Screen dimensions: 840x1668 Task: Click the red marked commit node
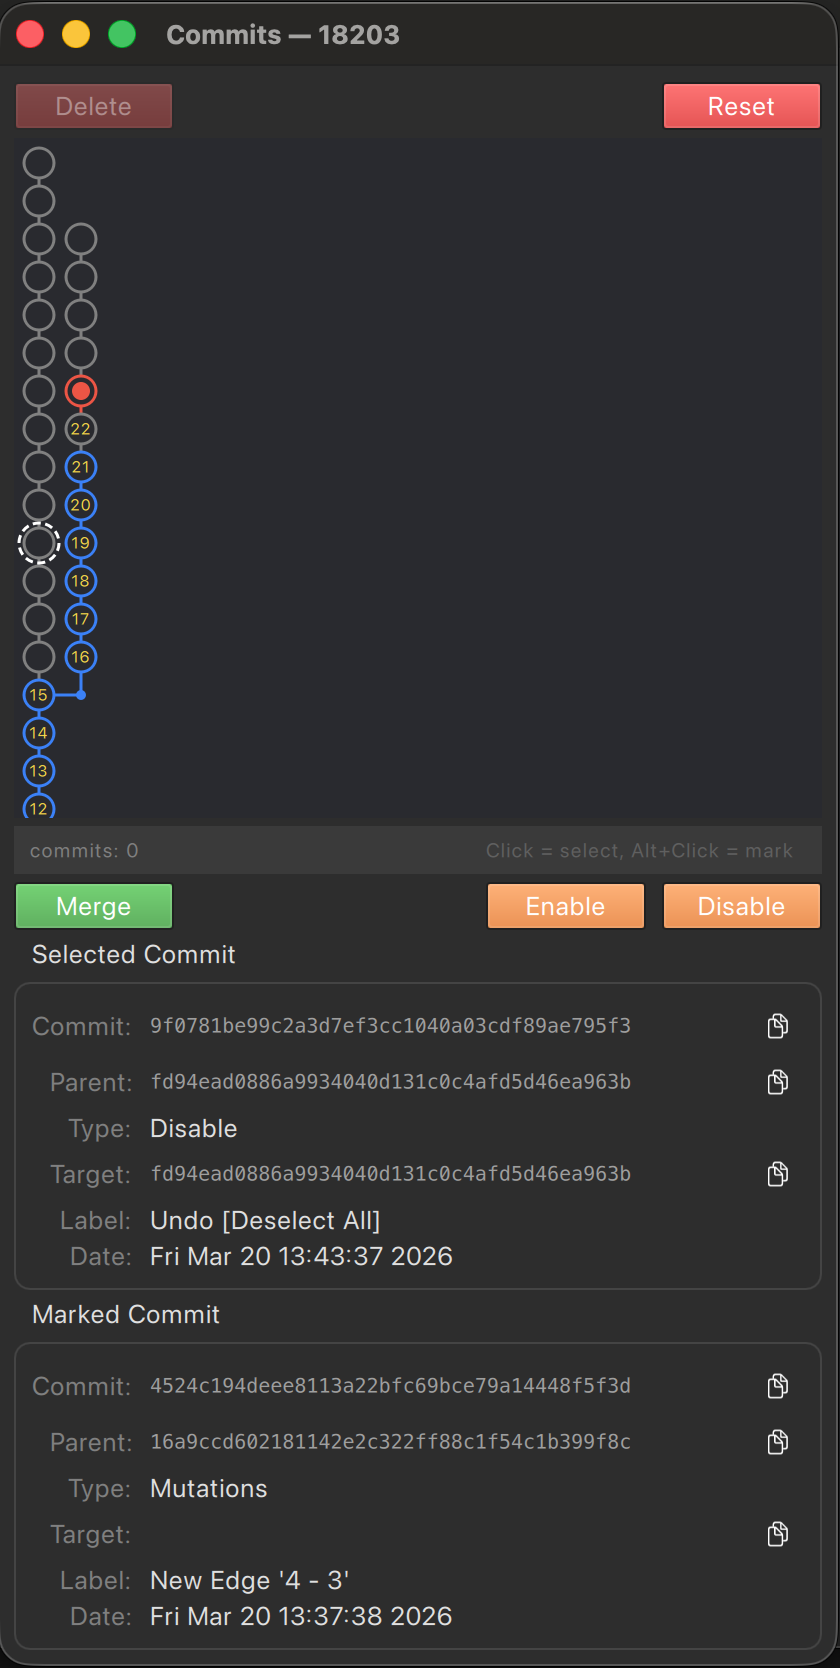[x=81, y=391]
